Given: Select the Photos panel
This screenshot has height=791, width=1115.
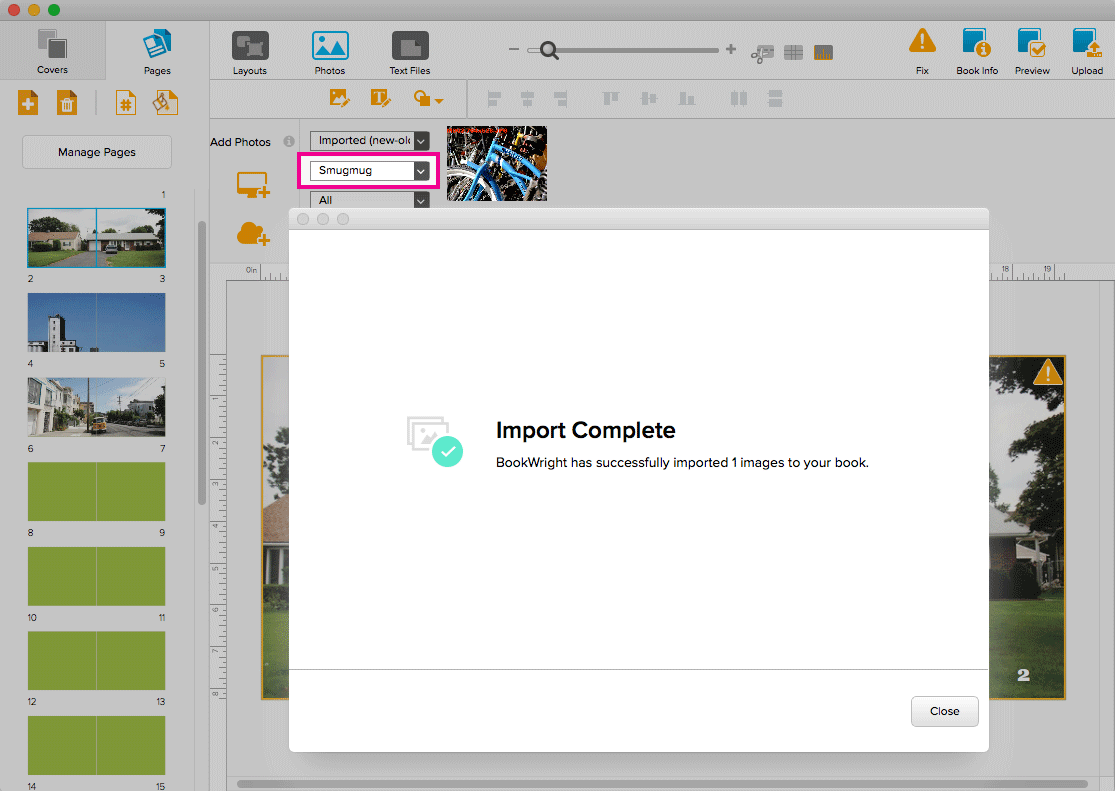Looking at the screenshot, I should pyautogui.click(x=330, y=53).
